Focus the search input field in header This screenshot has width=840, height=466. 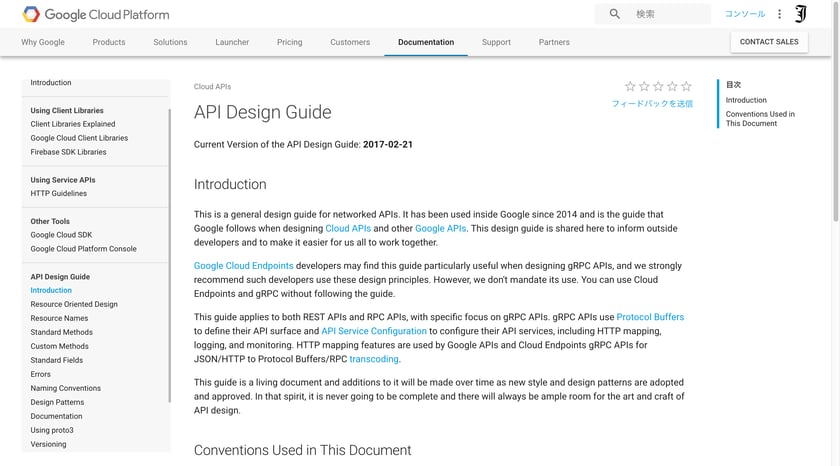[670, 14]
